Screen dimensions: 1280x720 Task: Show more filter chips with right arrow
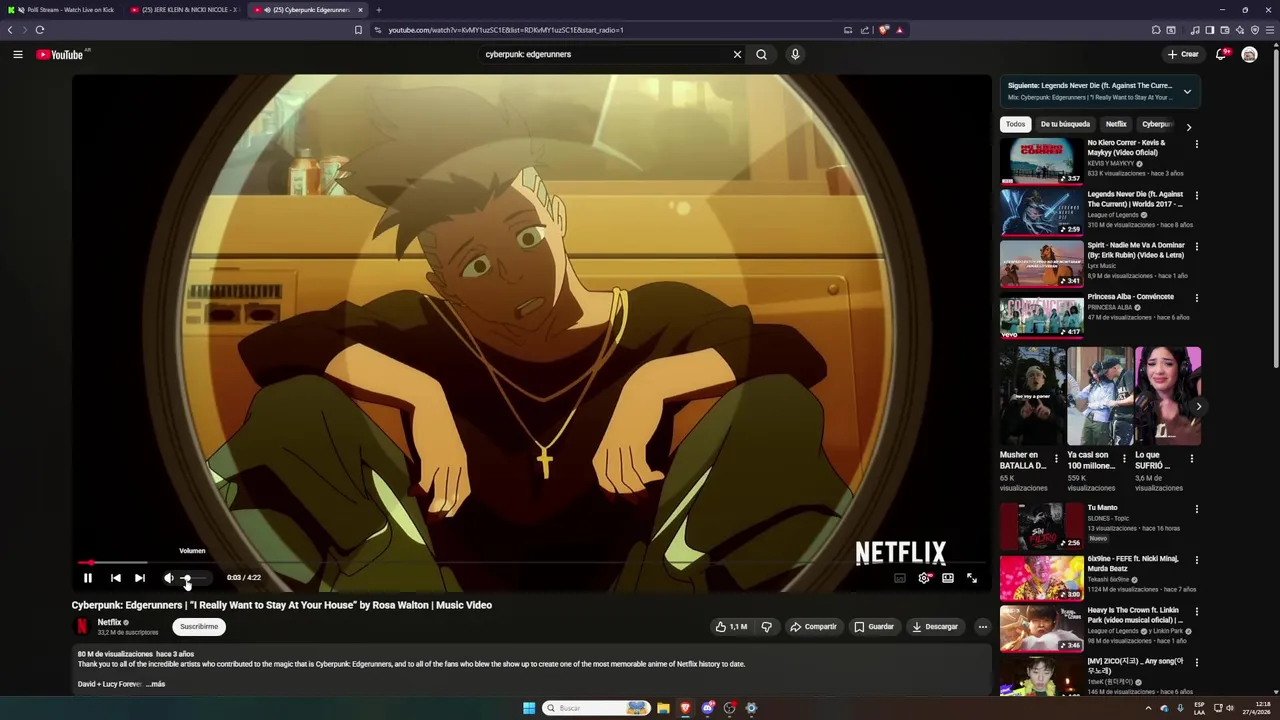click(1188, 127)
